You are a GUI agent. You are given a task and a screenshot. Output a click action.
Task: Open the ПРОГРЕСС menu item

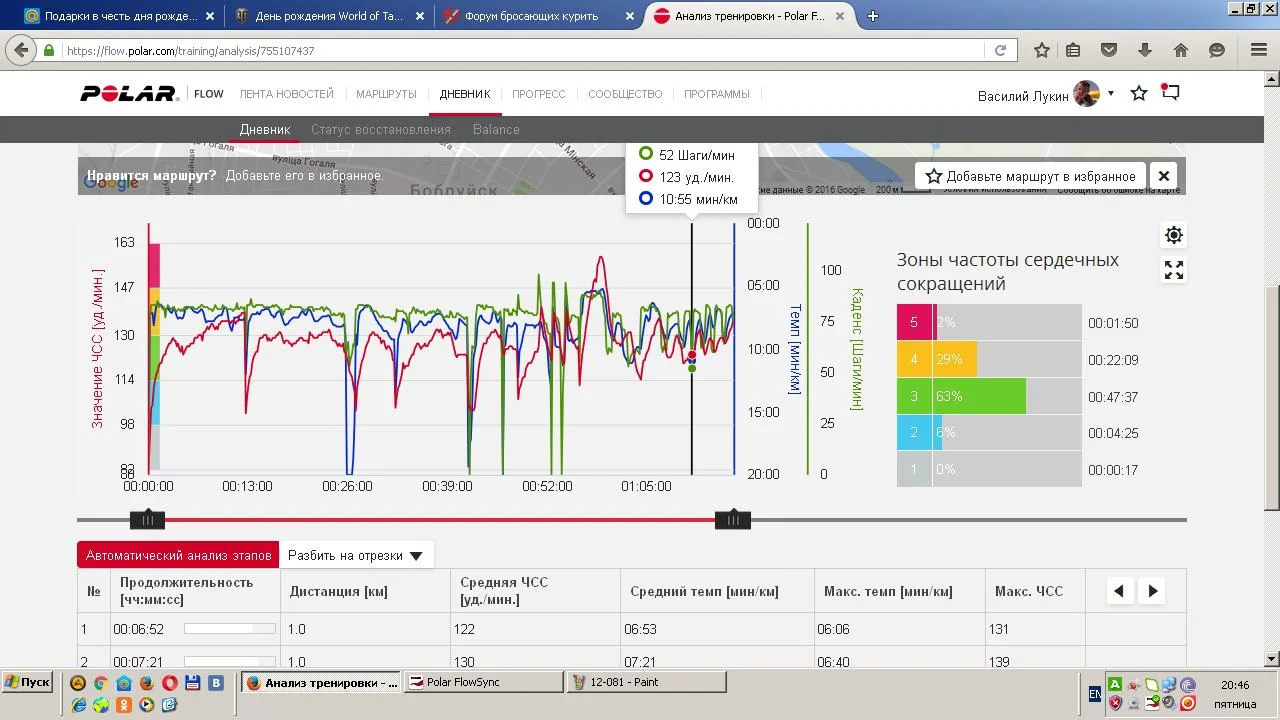tap(538, 94)
